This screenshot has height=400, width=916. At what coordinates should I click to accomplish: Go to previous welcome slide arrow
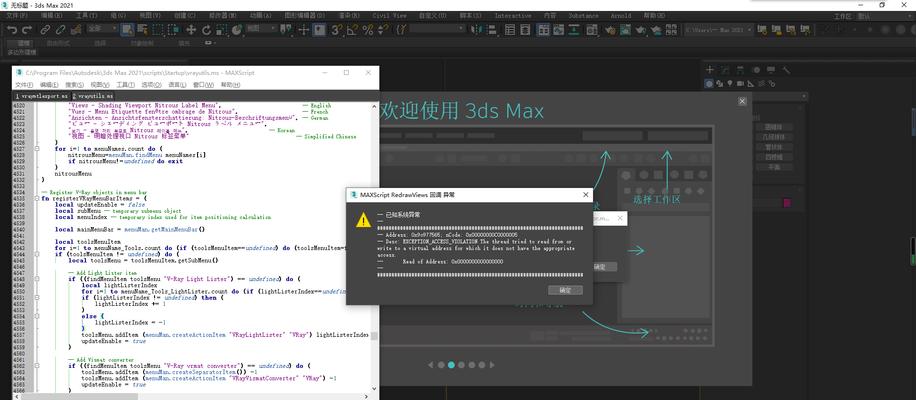pyautogui.click(x=431, y=365)
